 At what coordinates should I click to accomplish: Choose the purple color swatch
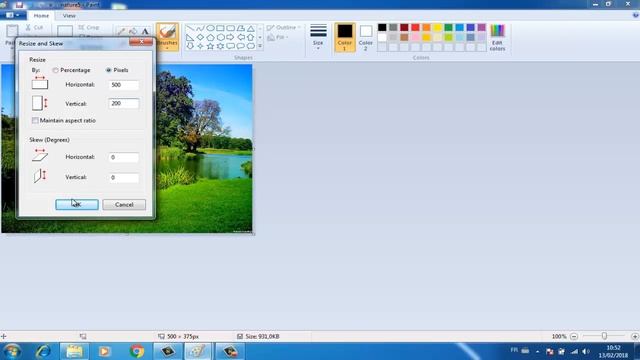(x=482, y=27)
